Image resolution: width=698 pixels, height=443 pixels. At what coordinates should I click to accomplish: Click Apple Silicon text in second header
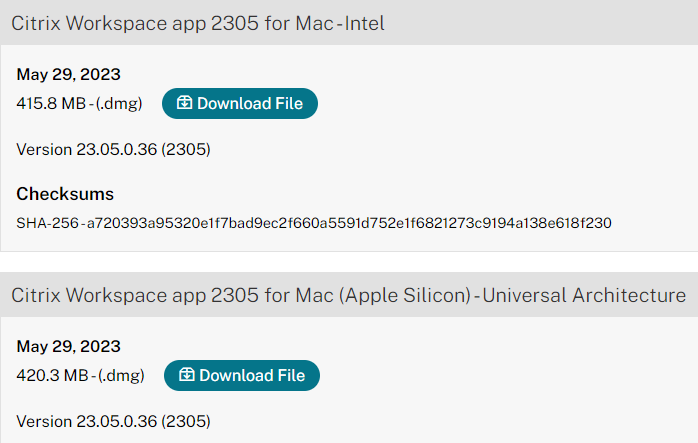pyautogui.click(x=405, y=295)
